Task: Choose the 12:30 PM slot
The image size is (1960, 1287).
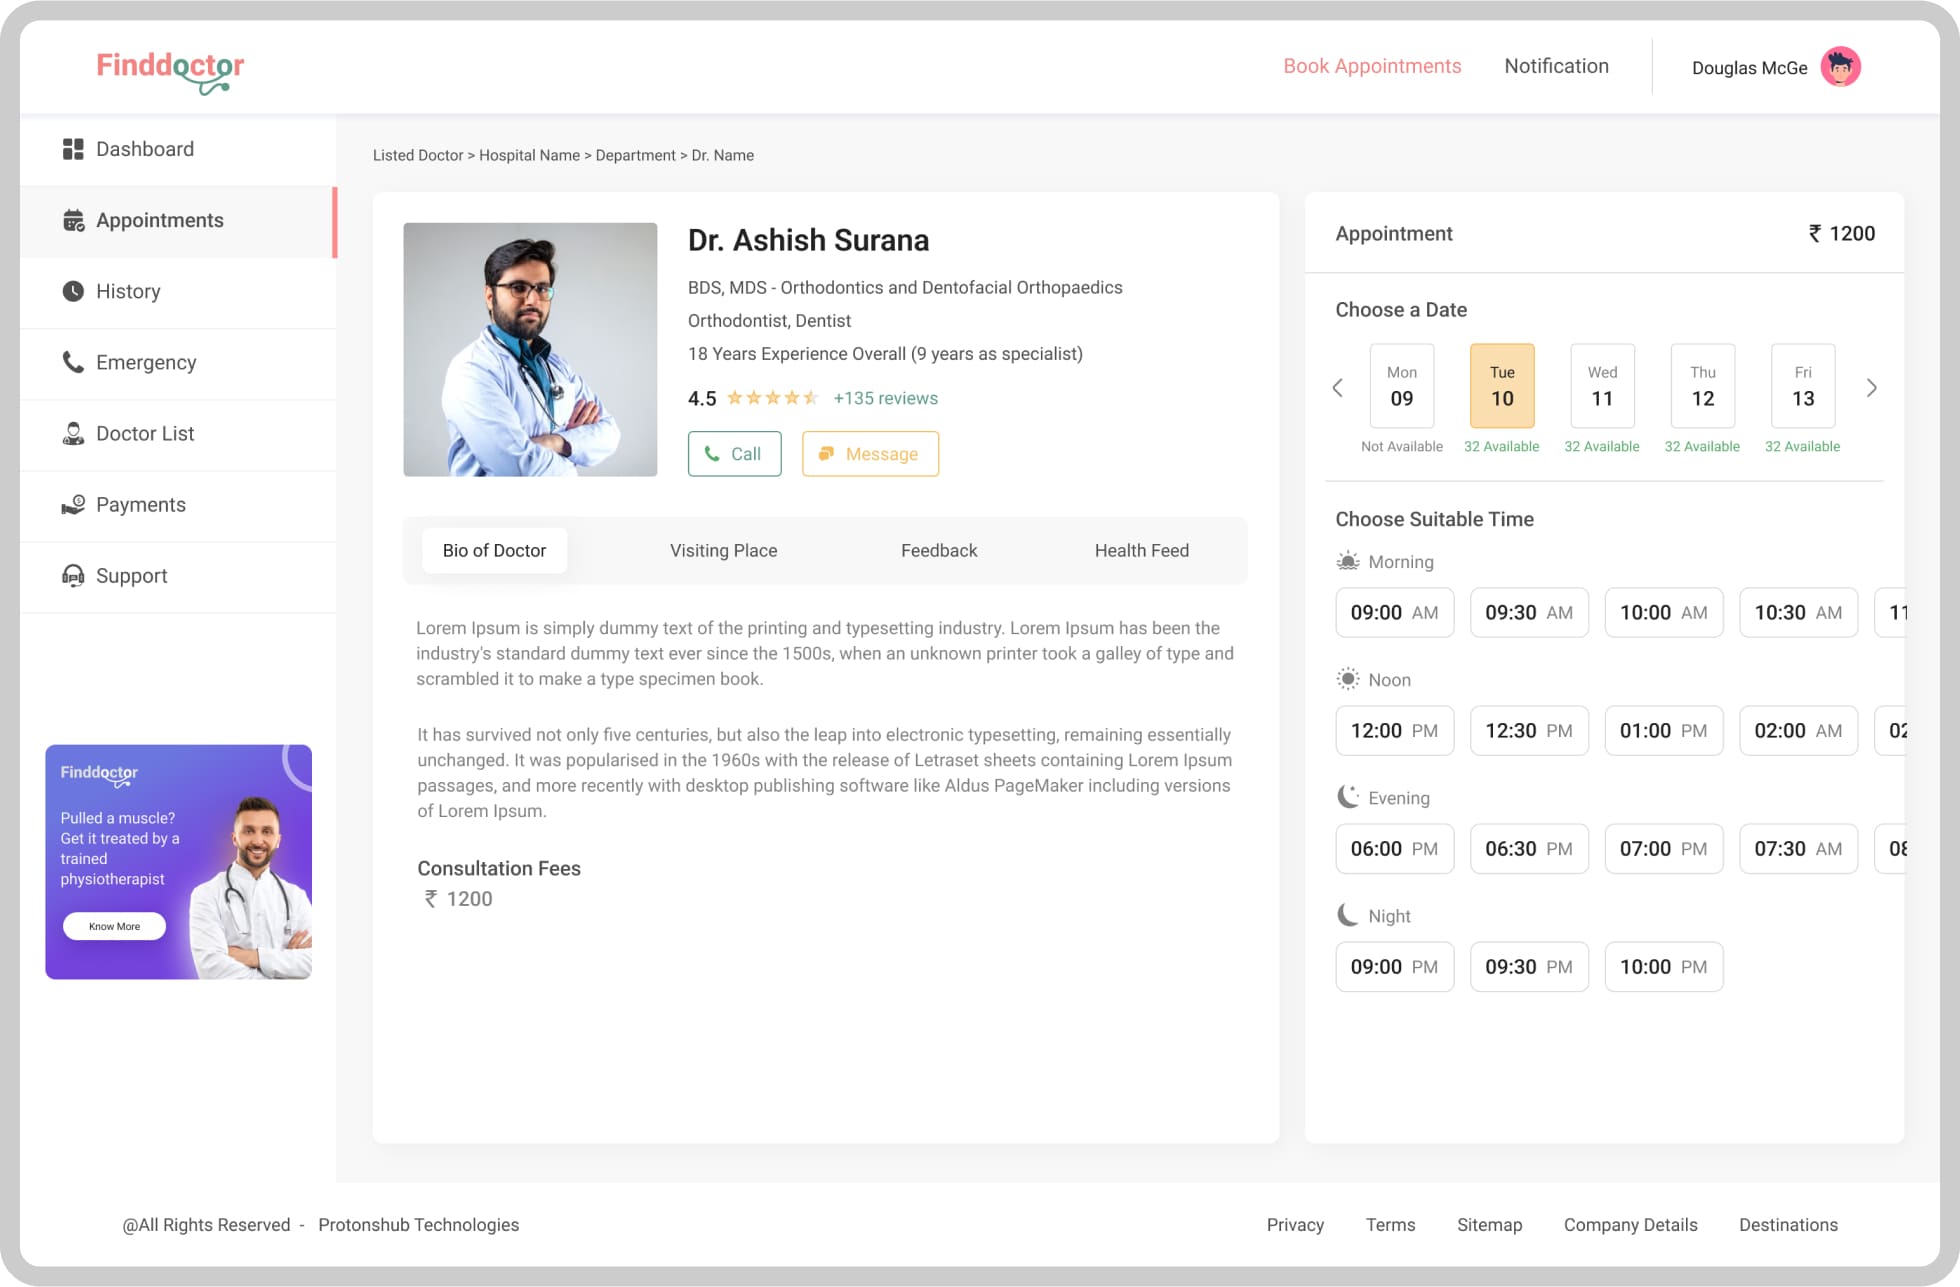Action: click(x=1529, y=731)
